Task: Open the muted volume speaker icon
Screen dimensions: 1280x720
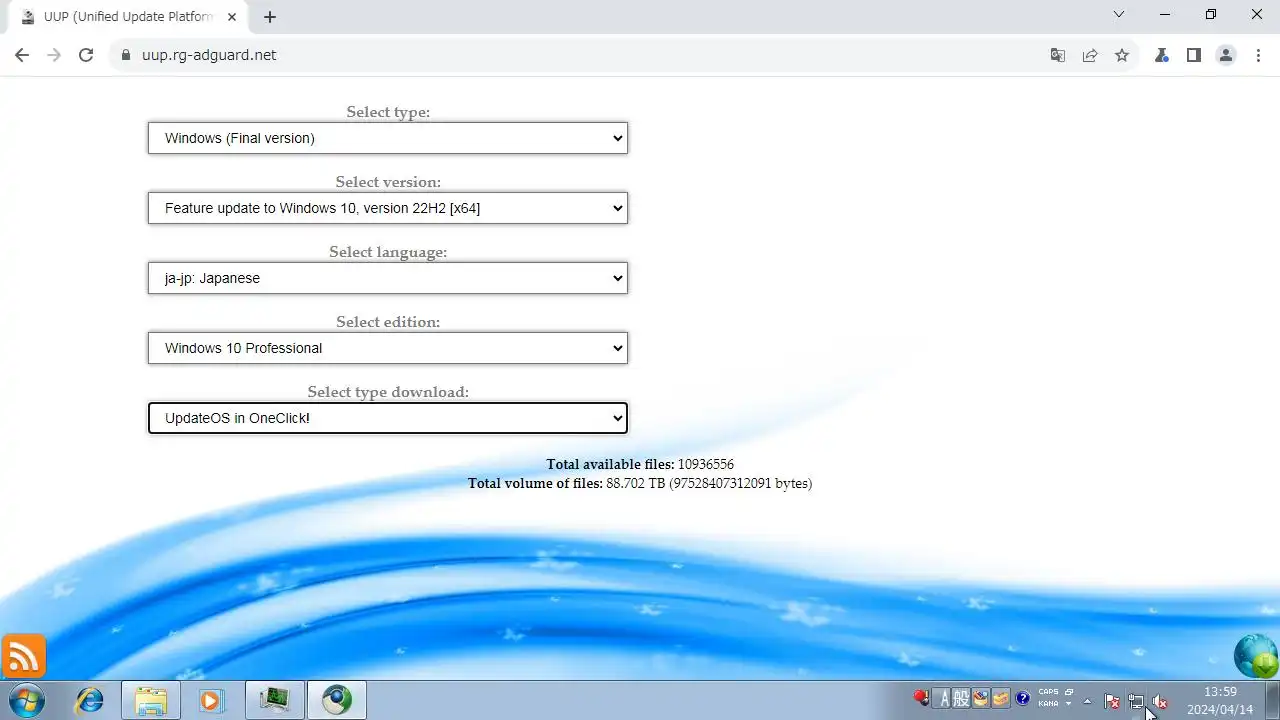Action: tap(1160, 701)
